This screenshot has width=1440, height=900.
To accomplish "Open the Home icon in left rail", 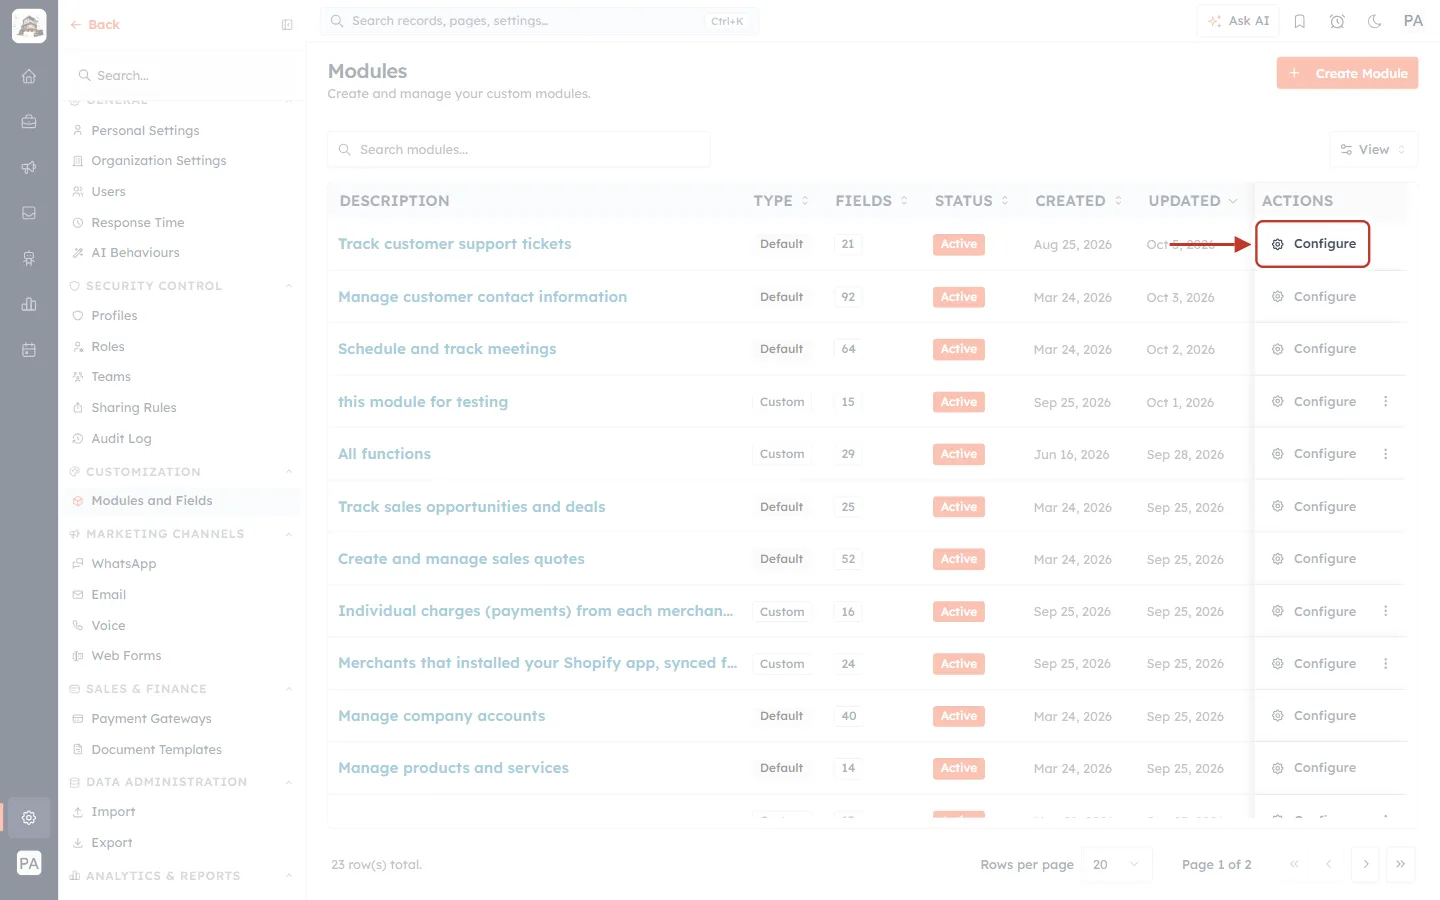I will tap(29, 76).
